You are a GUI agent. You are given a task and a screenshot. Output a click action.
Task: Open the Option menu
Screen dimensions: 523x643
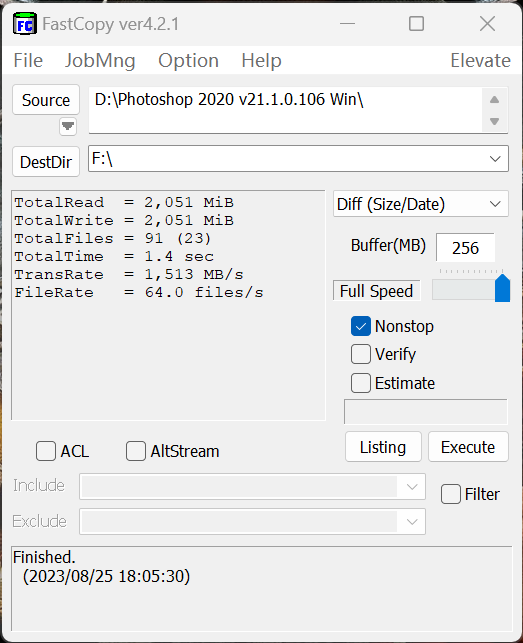tap(188, 61)
